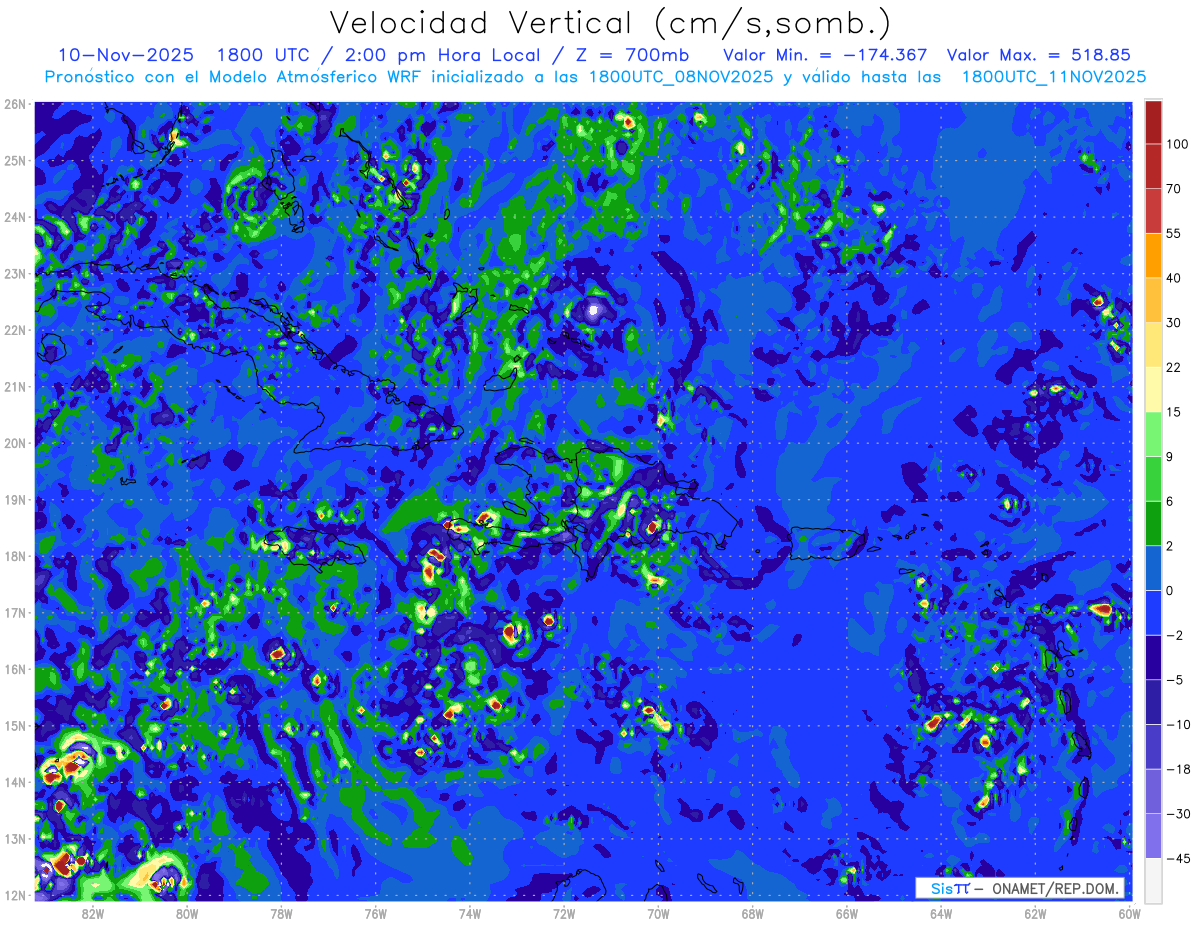Click the '76W' longitude label

coord(375,913)
